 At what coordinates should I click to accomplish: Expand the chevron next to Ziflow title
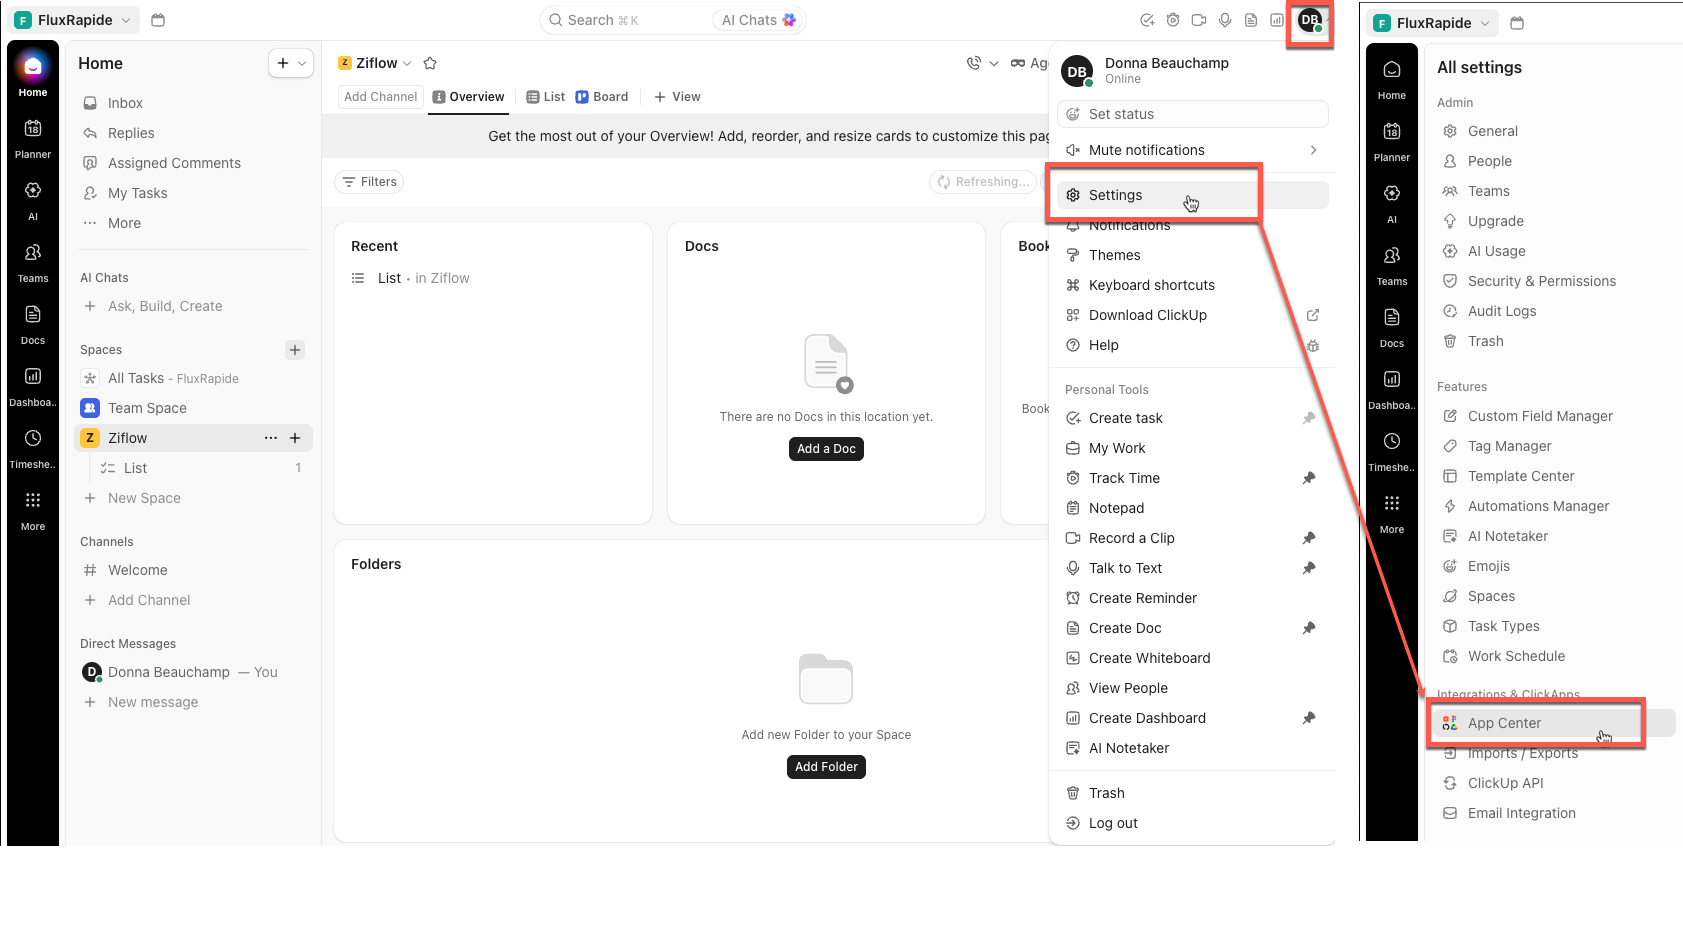(x=407, y=63)
